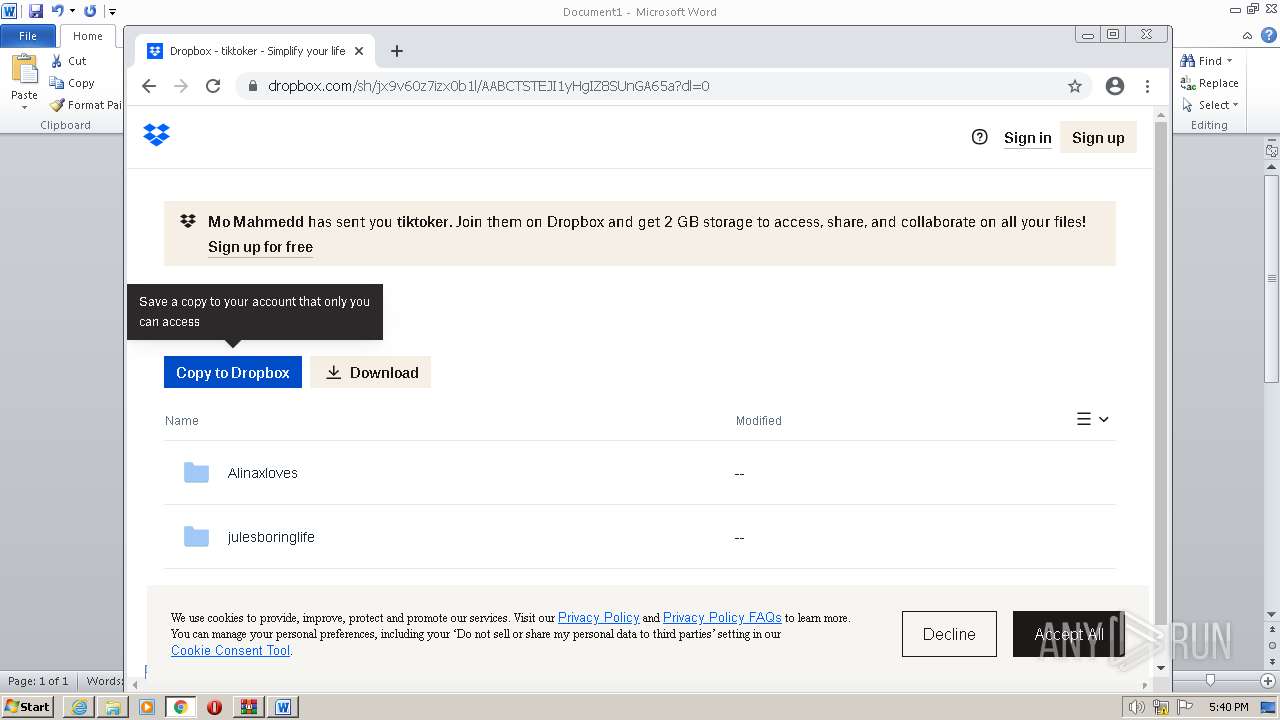Image resolution: width=1280 pixels, height=720 pixels.
Task: Download the shared folder
Action: coord(371,372)
